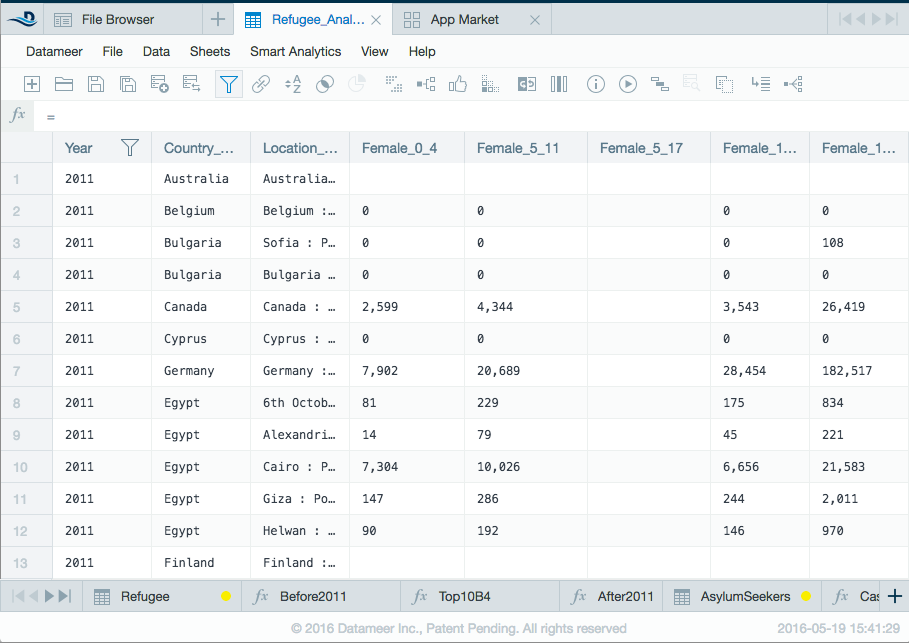
Task: Open a new tab with plus button
Action: (218, 20)
